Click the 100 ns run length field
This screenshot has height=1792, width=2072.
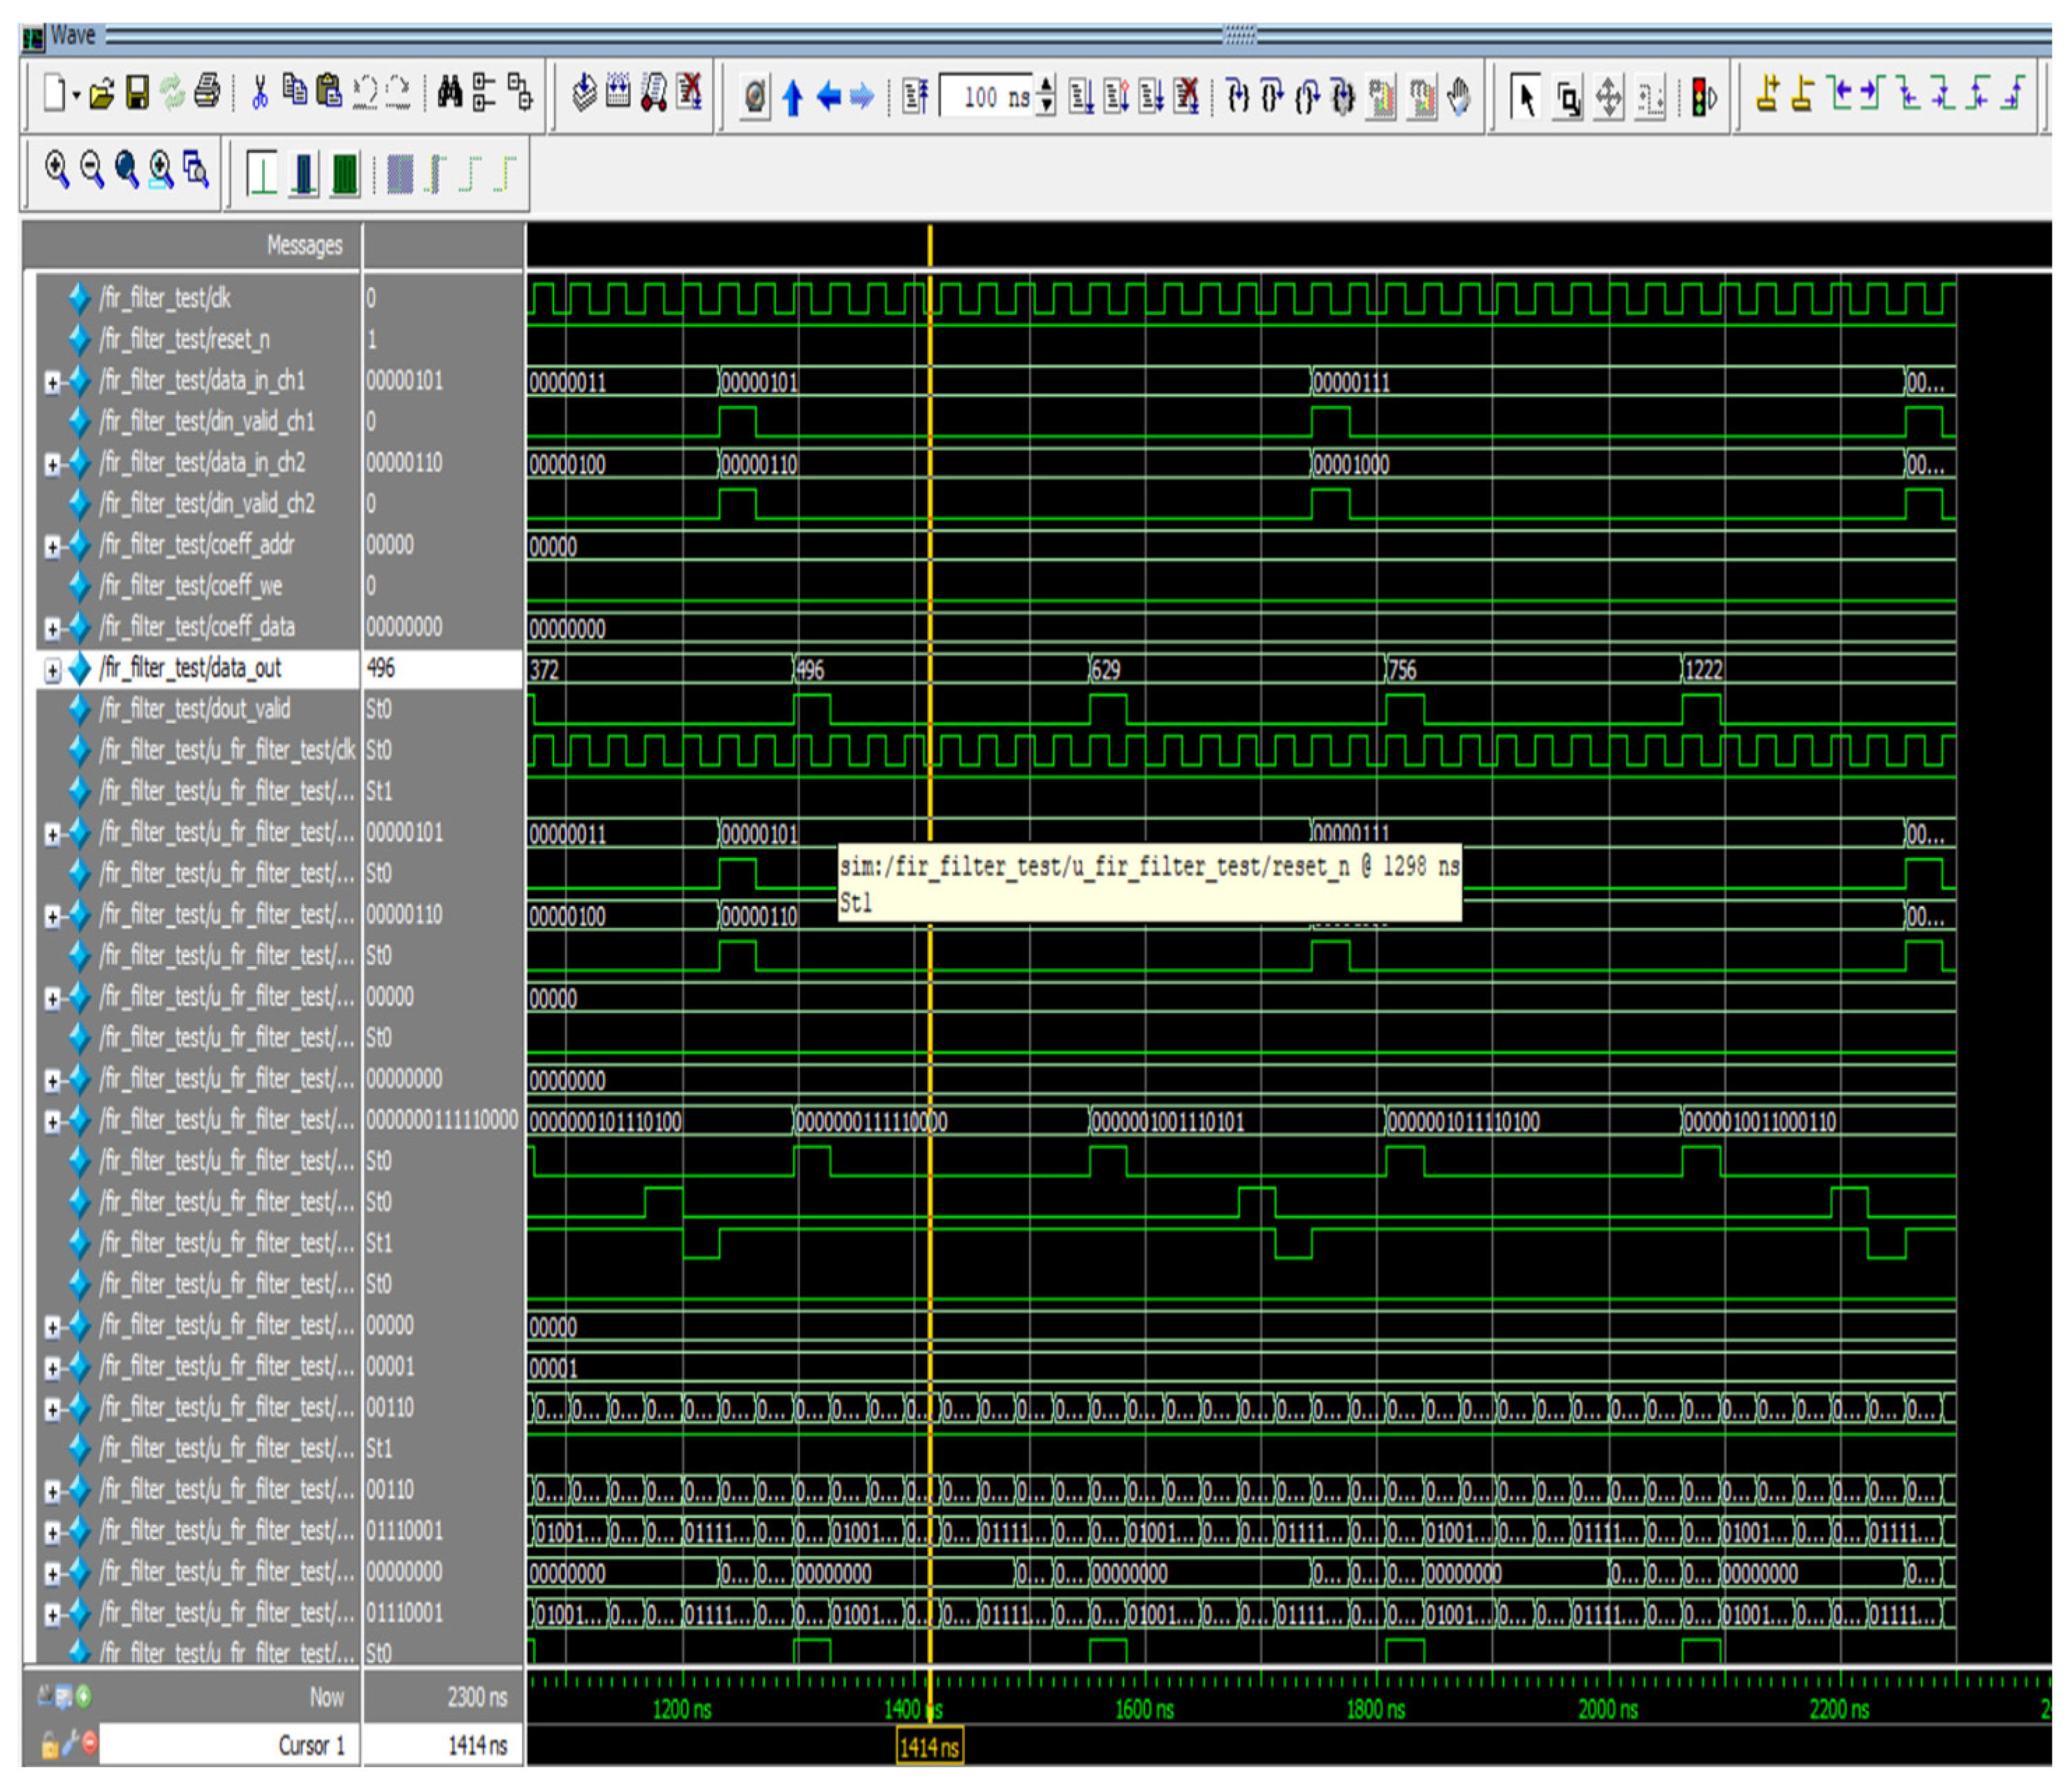[987, 97]
